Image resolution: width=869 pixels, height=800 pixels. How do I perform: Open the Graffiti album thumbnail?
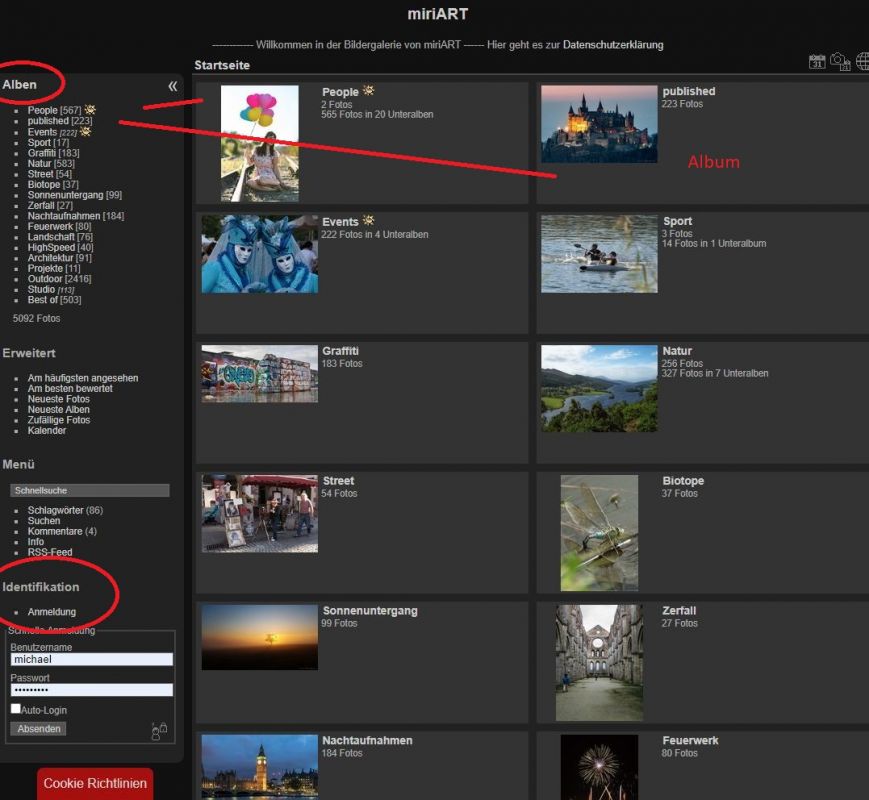(259, 374)
